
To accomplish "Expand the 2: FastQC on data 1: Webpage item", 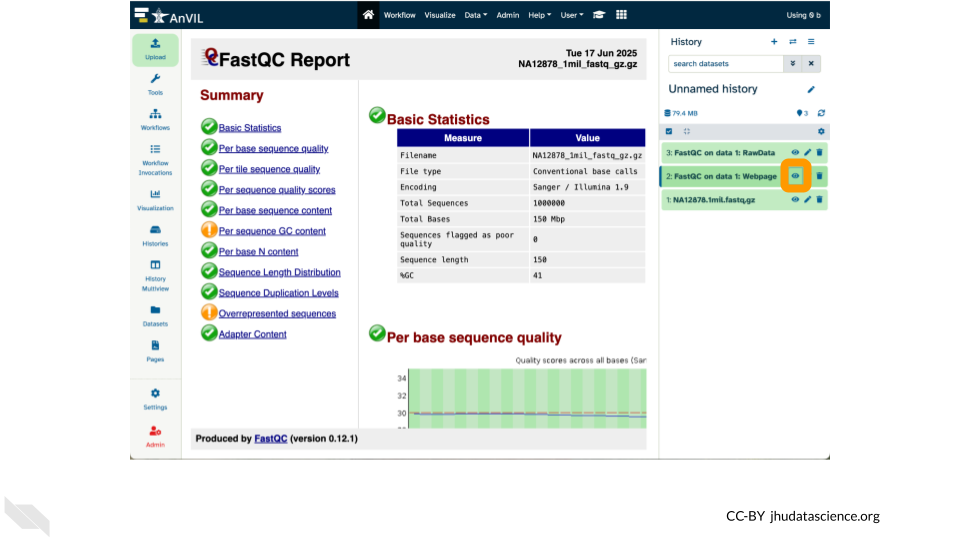I will (x=721, y=176).
